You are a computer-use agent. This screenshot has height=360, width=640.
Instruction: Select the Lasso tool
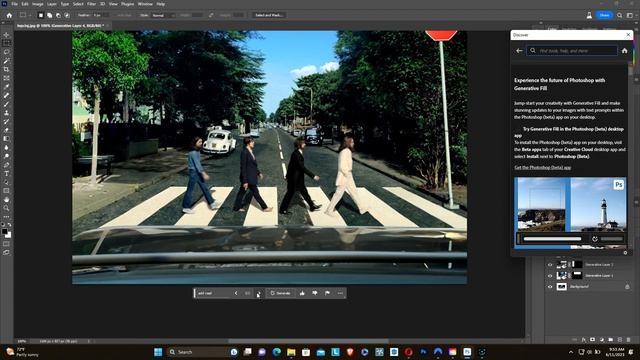coord(6,52)
